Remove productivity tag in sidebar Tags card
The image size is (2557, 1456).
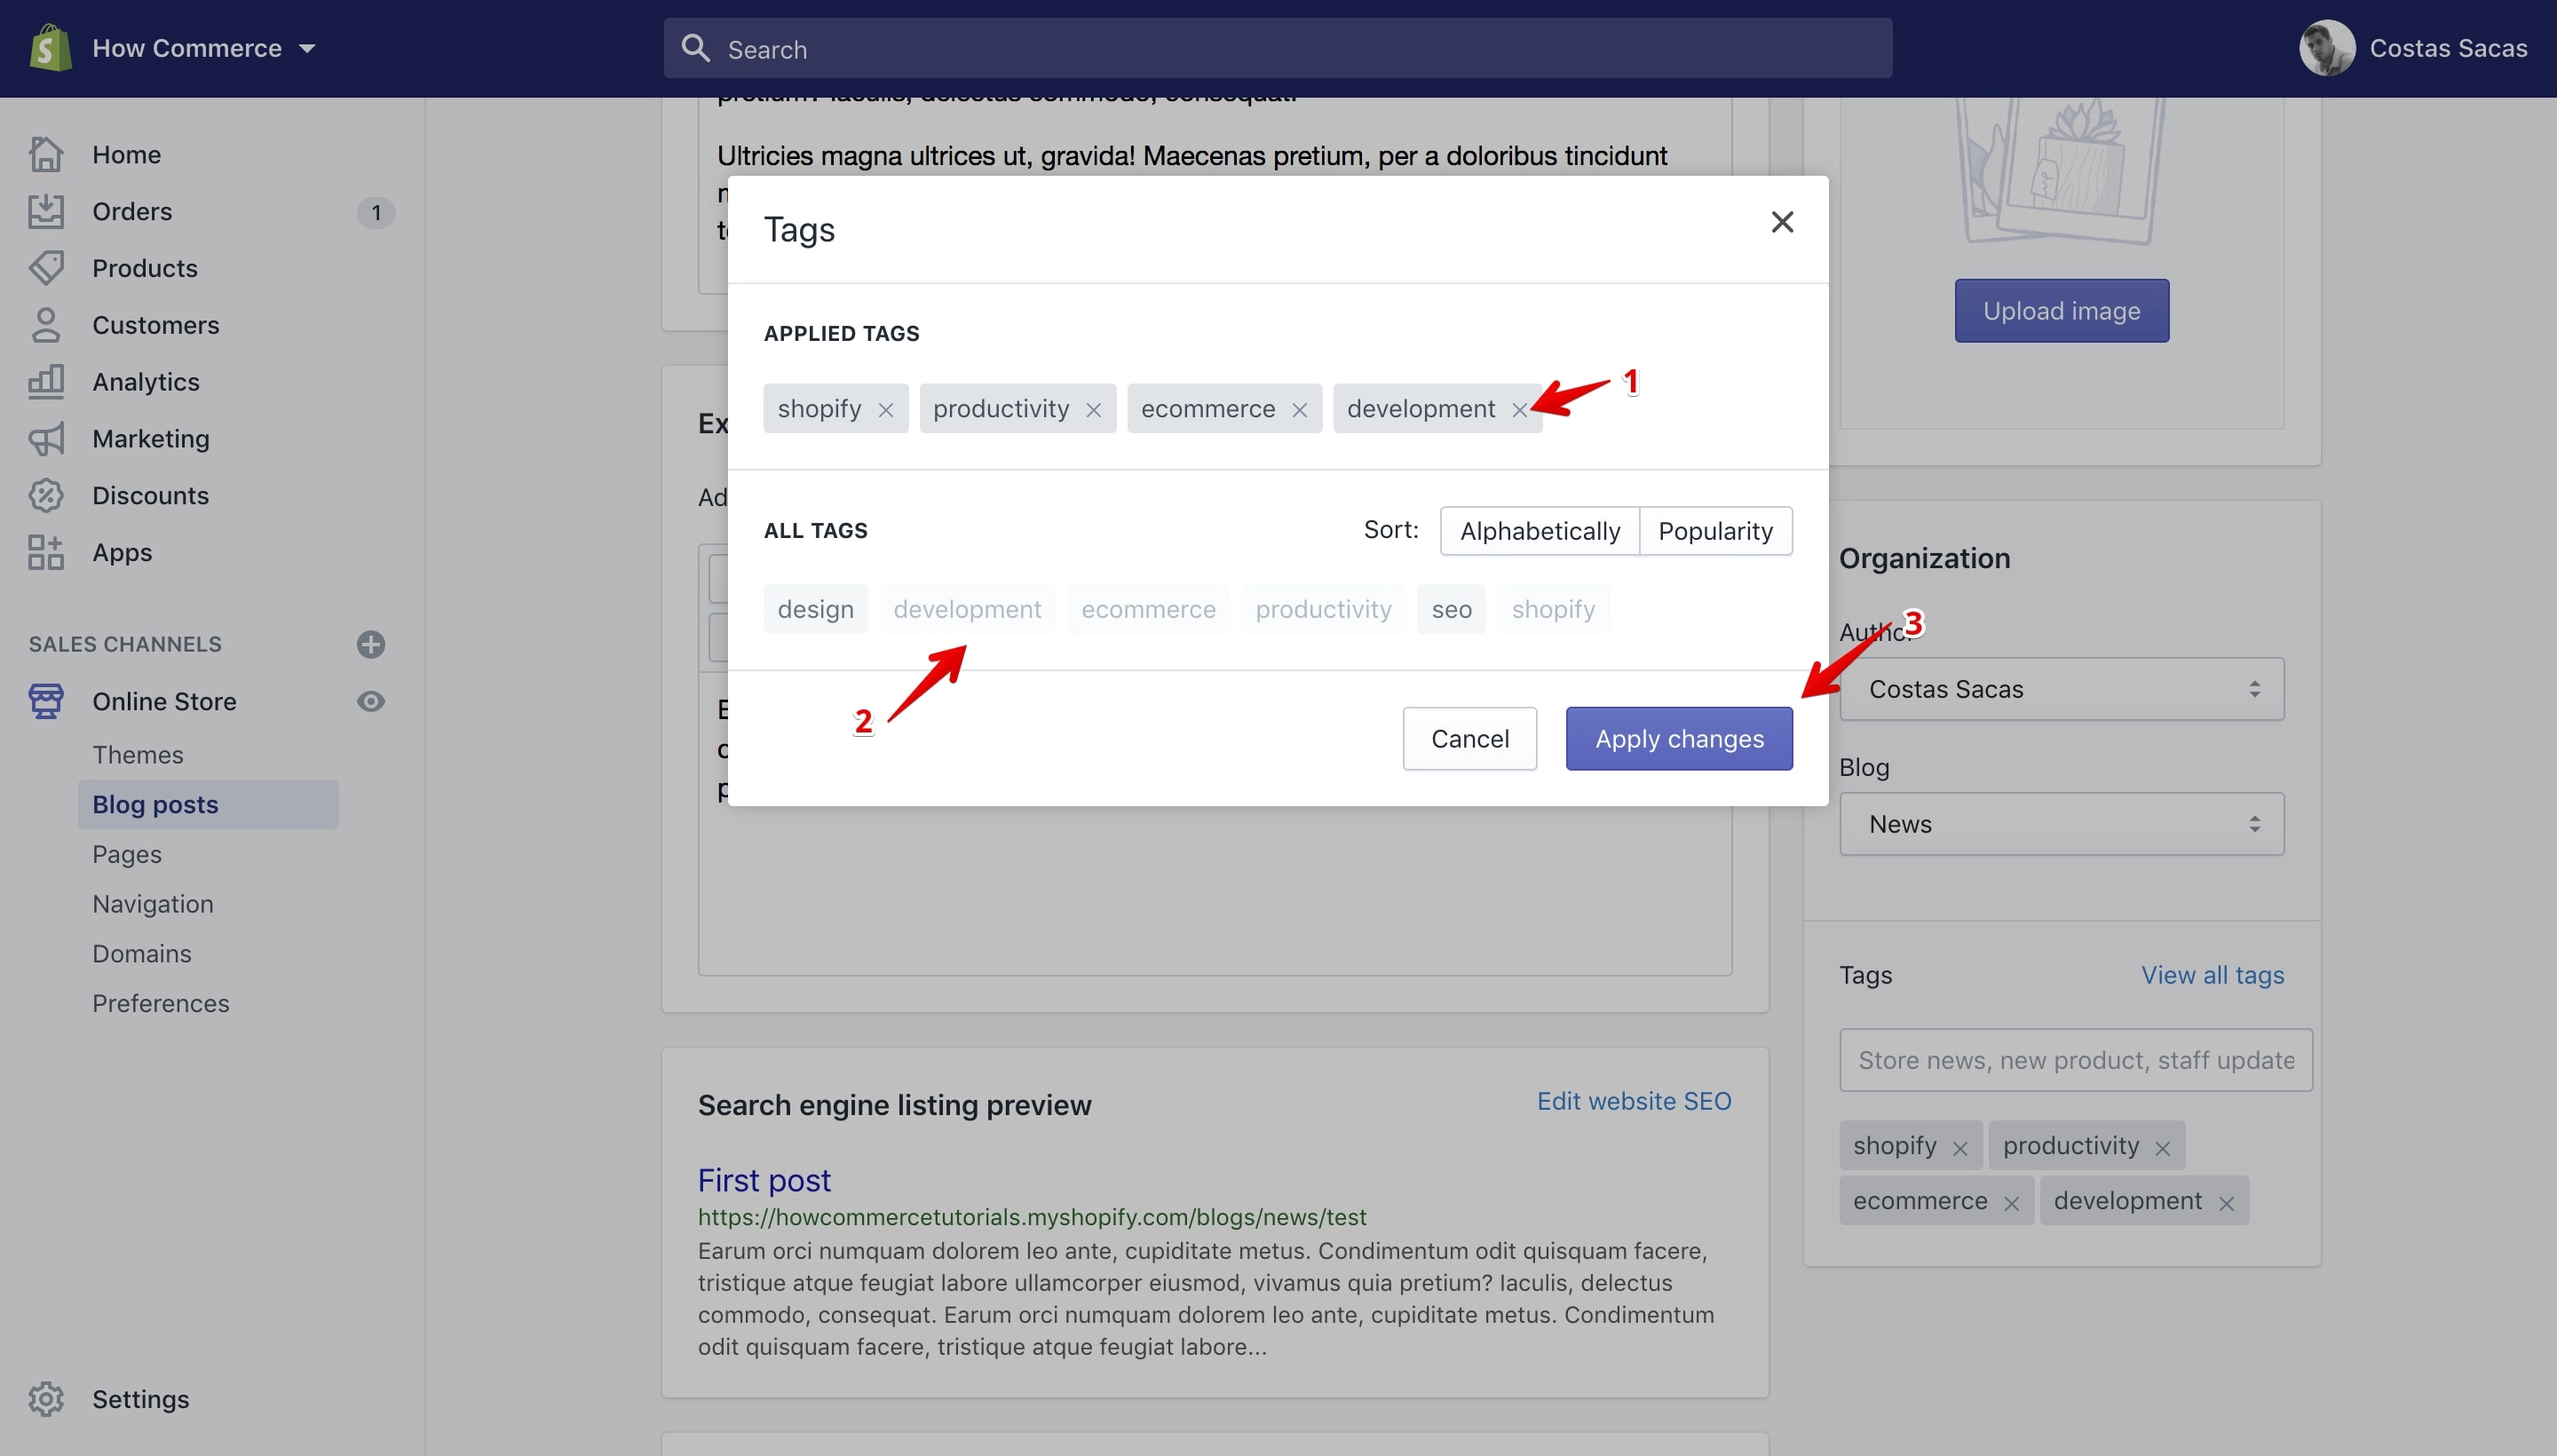click(x=2162, y=1149)
